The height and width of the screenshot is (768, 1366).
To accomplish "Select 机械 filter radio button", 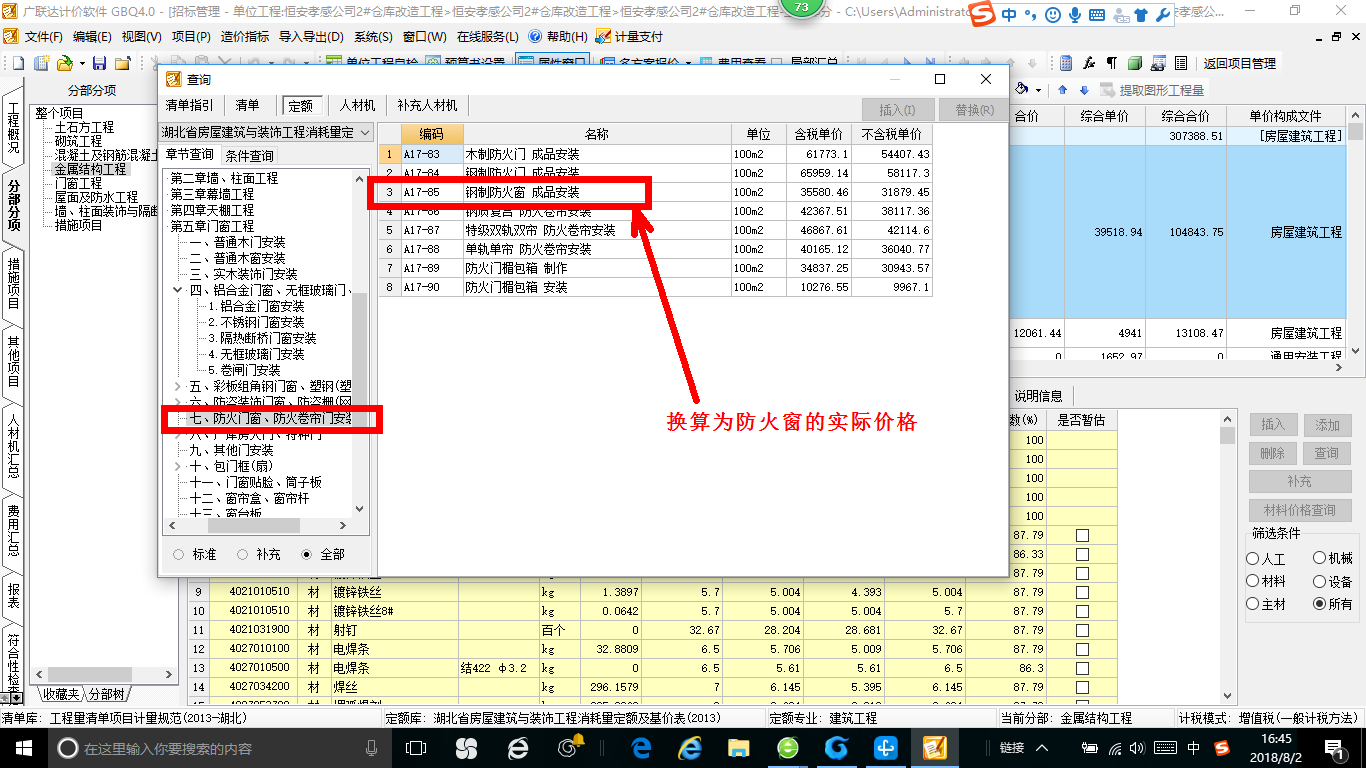I will click(x=1320, y=559).
